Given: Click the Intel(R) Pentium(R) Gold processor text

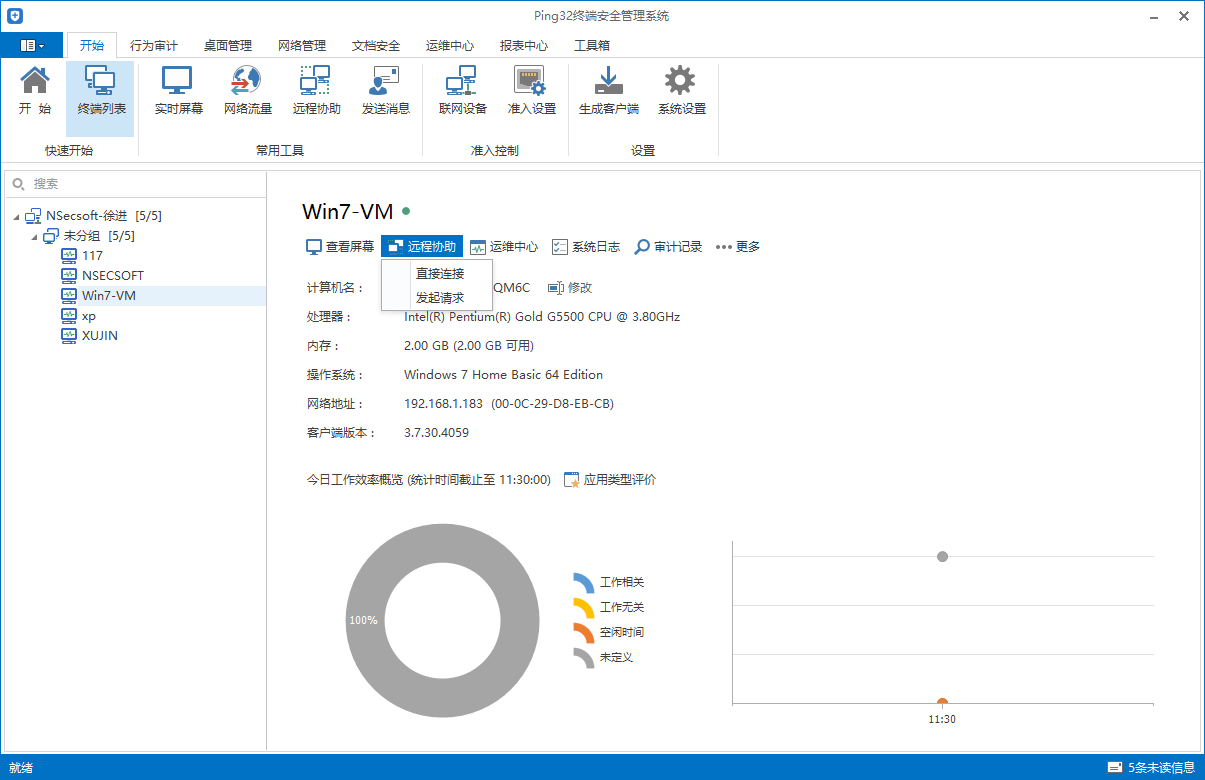Looking at the screenshot, I should click(542, 316).
